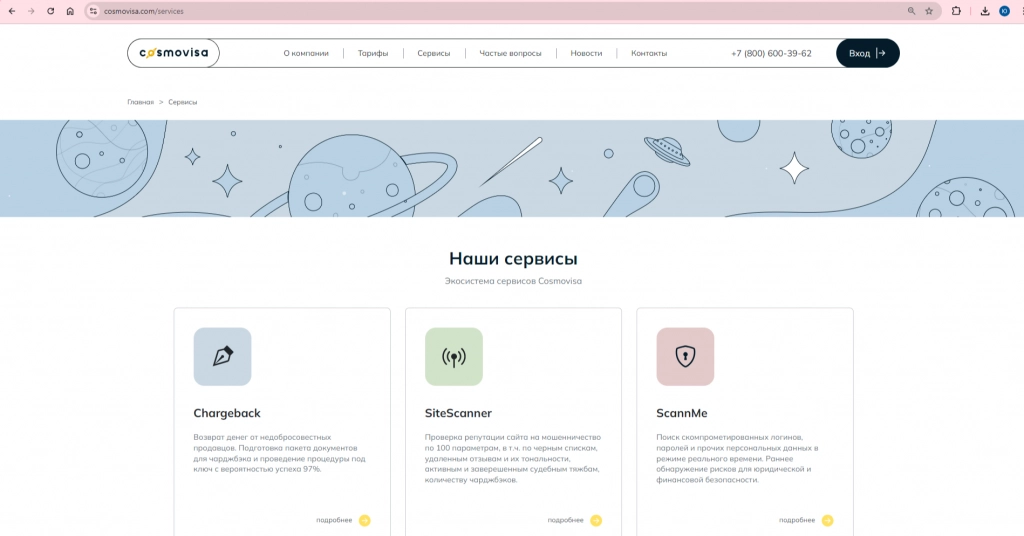Click Главная breadcrumb link

coord(140,102)
